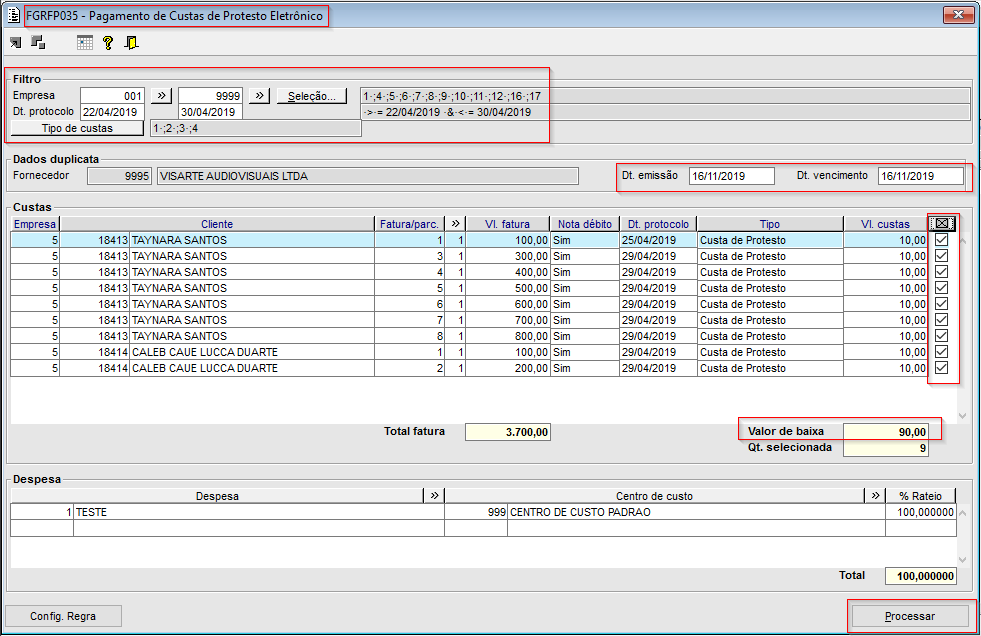Uncheck CALEB CAUE LUCCA DUARTE 200,00 row

[942, 368]
